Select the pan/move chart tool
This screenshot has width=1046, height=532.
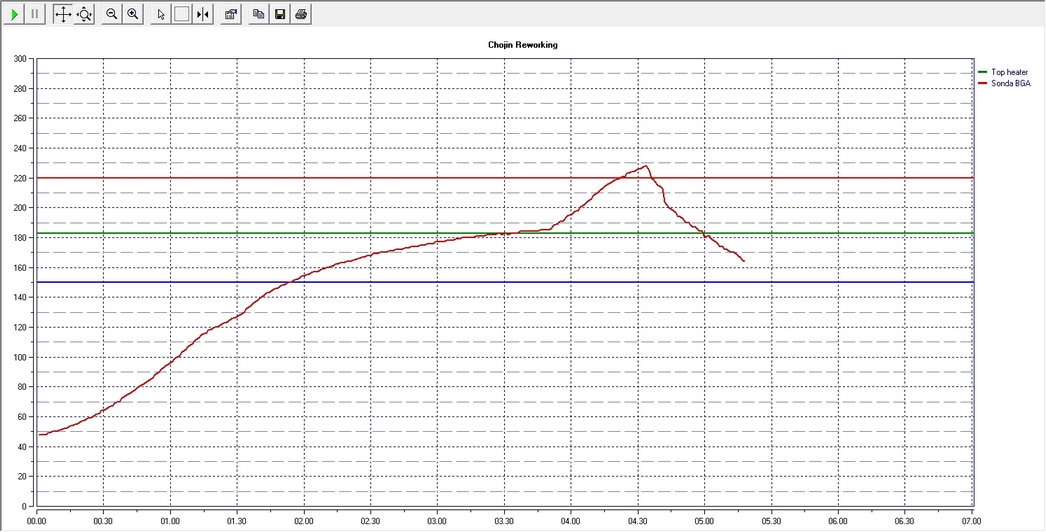point(62,15)
